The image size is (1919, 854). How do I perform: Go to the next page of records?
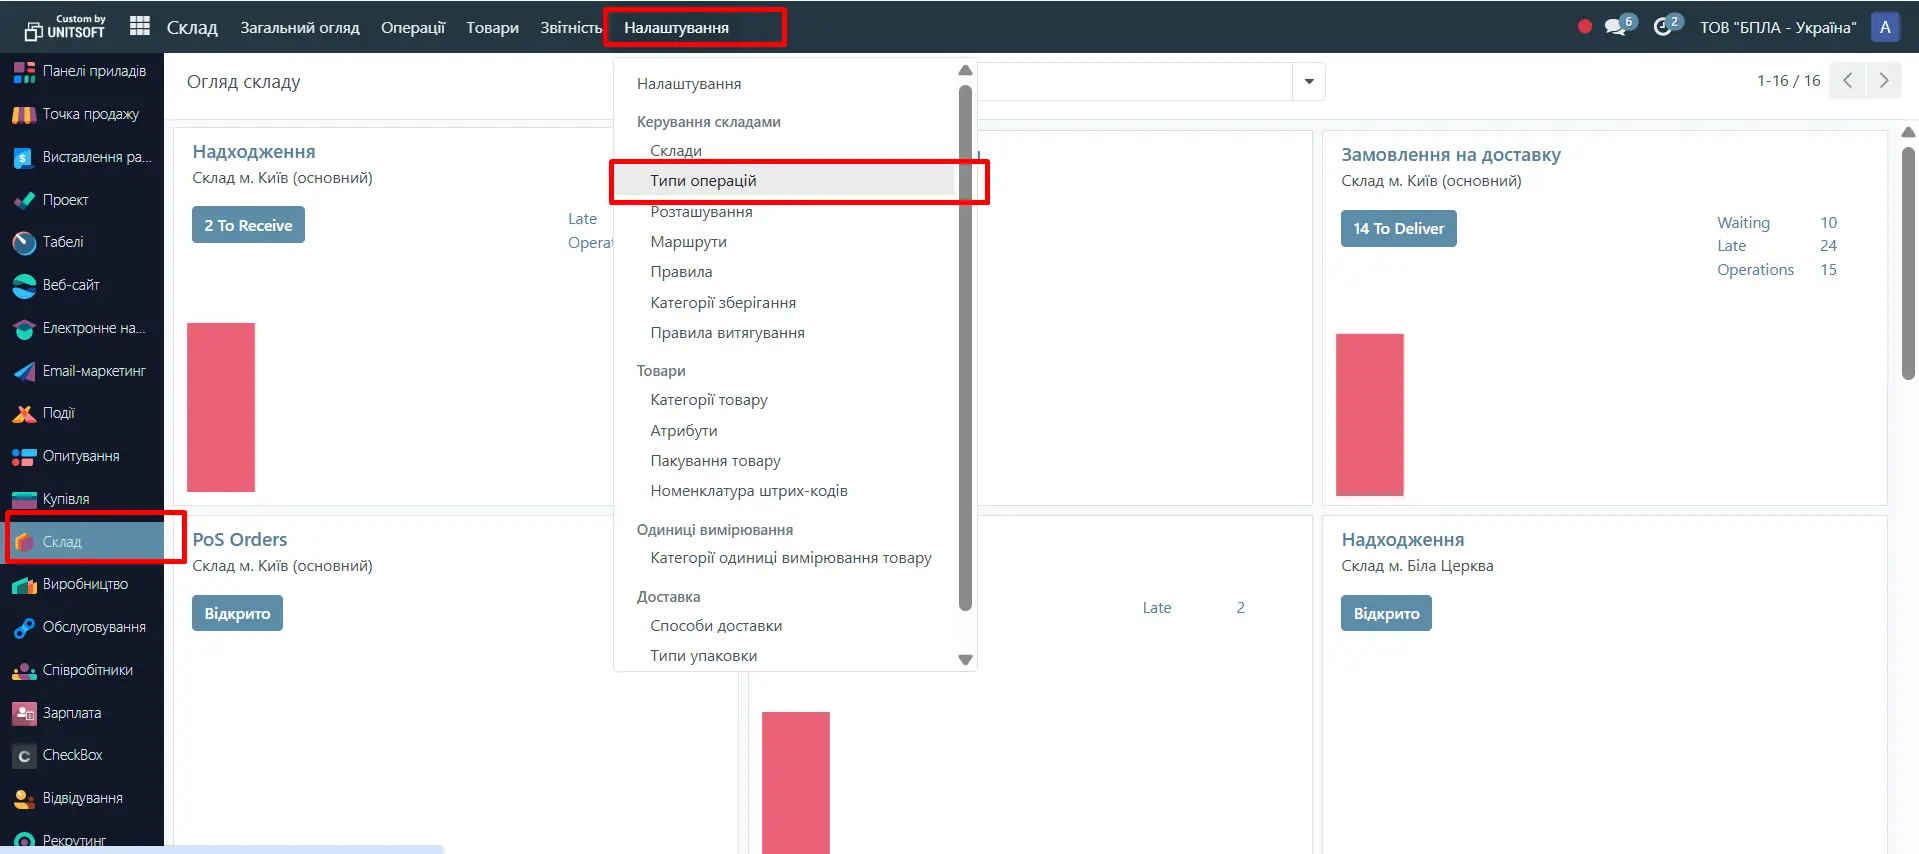coord(1883,81)
